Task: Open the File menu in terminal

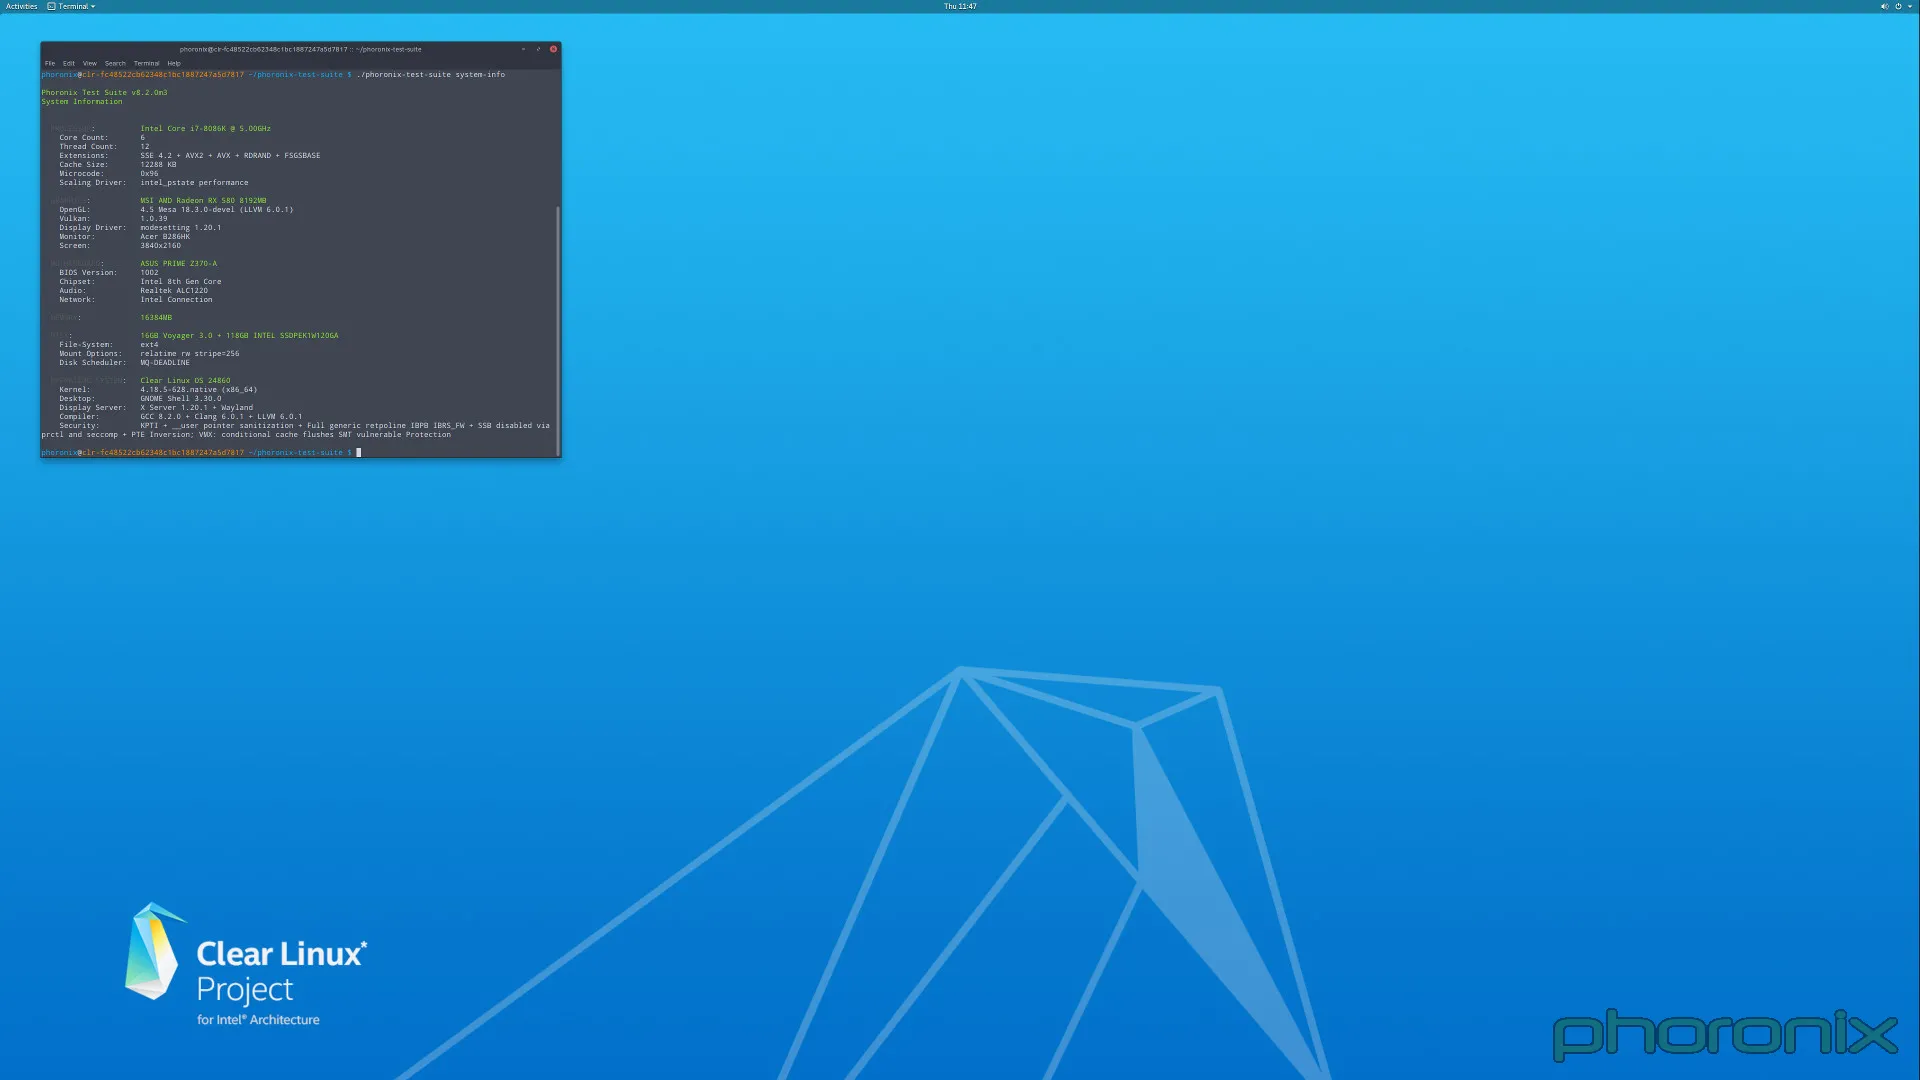Action: pos(50,63)
